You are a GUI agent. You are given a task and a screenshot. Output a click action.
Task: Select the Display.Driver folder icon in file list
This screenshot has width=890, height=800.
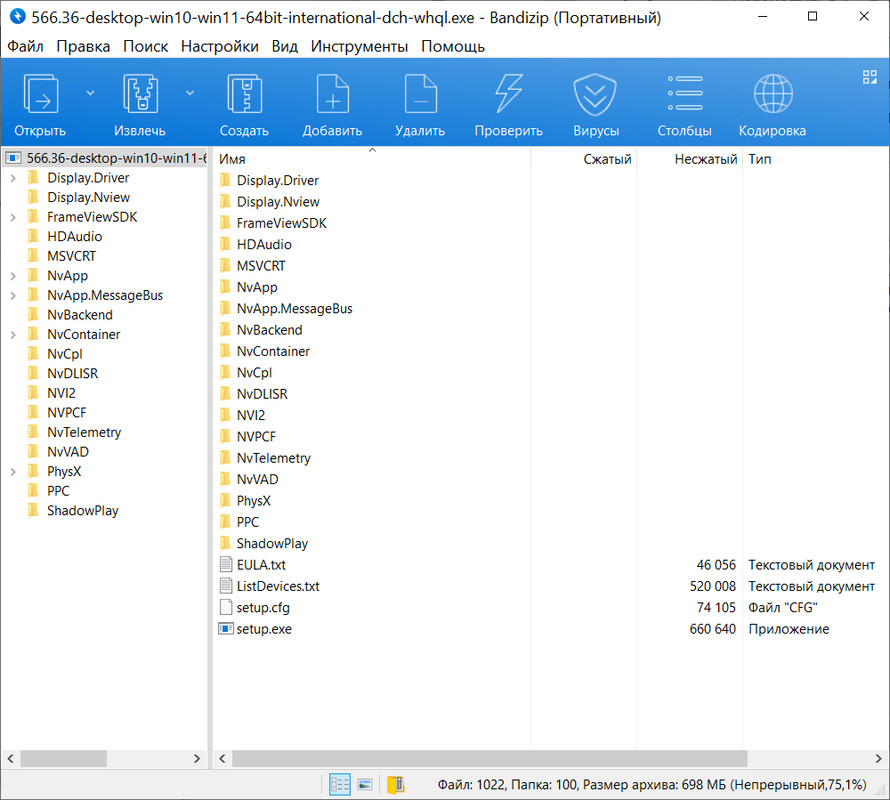coord(225,180)
